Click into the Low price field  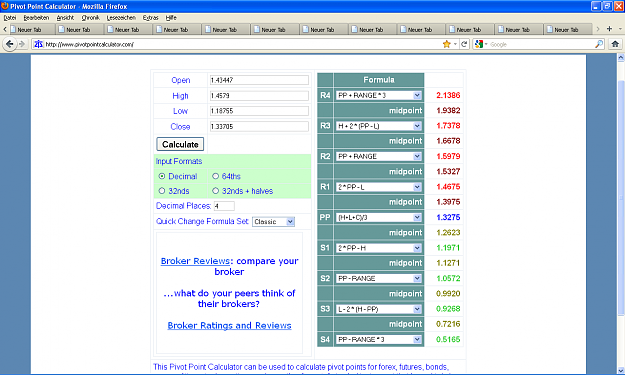click(259, 111)
